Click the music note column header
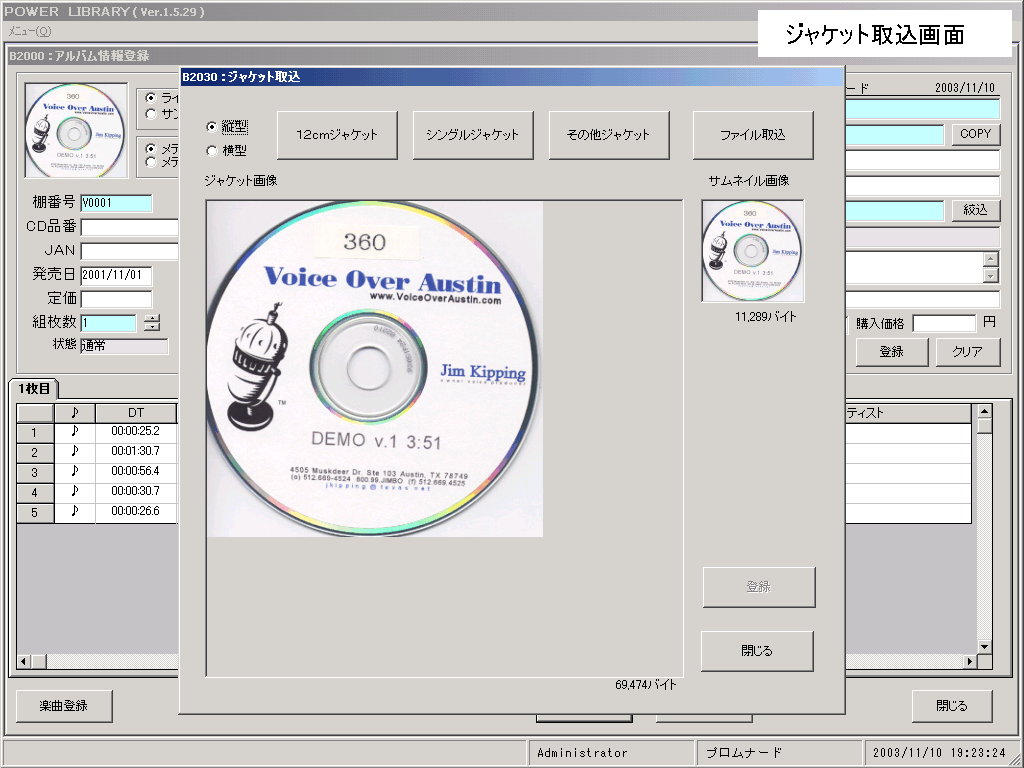 coord(74,413)
